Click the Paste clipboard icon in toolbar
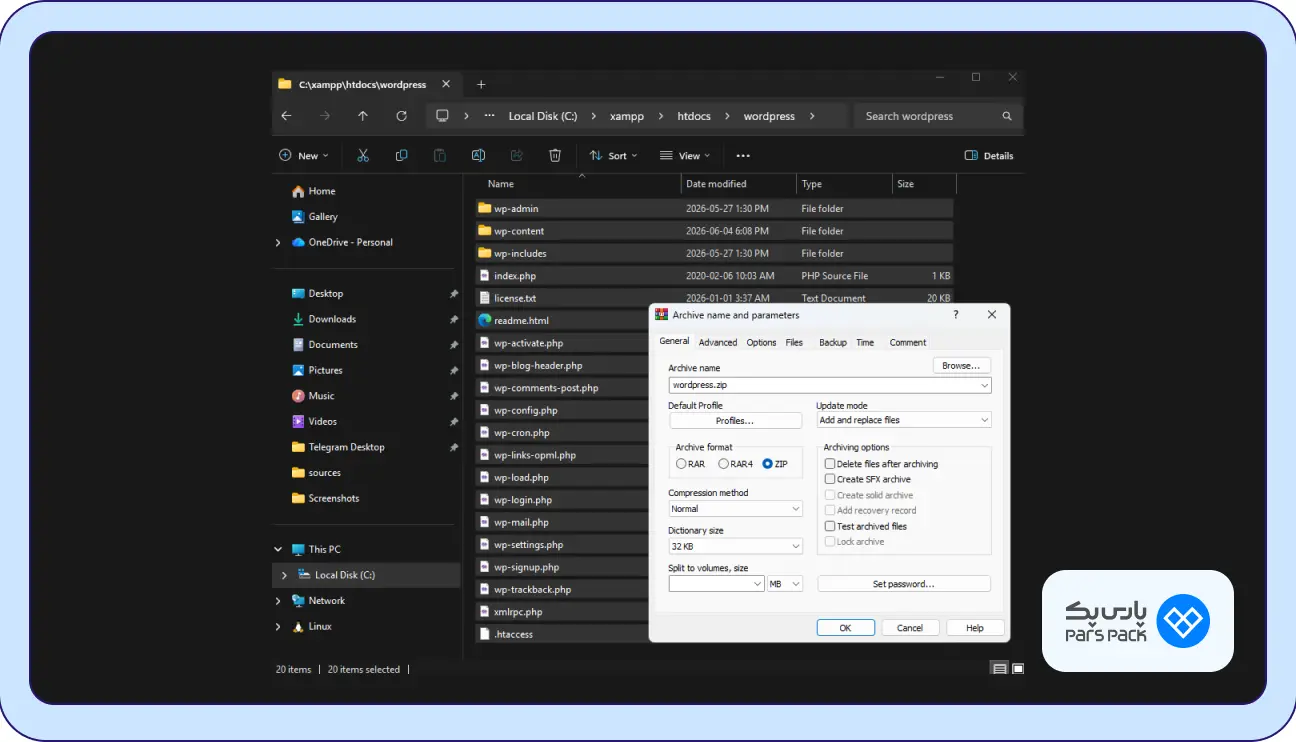Image resolution: width=1296 pixels, height=742 pixels. click(x=439, y=155)
